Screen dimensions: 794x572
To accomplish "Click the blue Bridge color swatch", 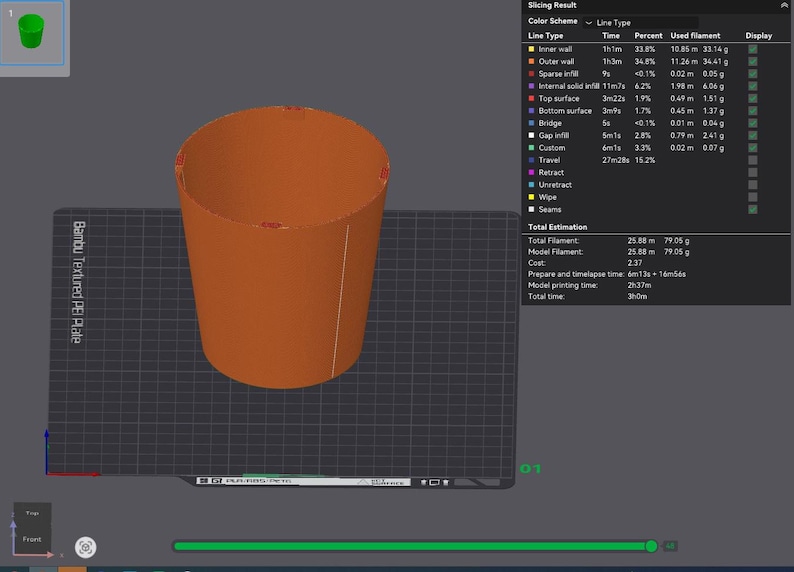I will [531, 123].
